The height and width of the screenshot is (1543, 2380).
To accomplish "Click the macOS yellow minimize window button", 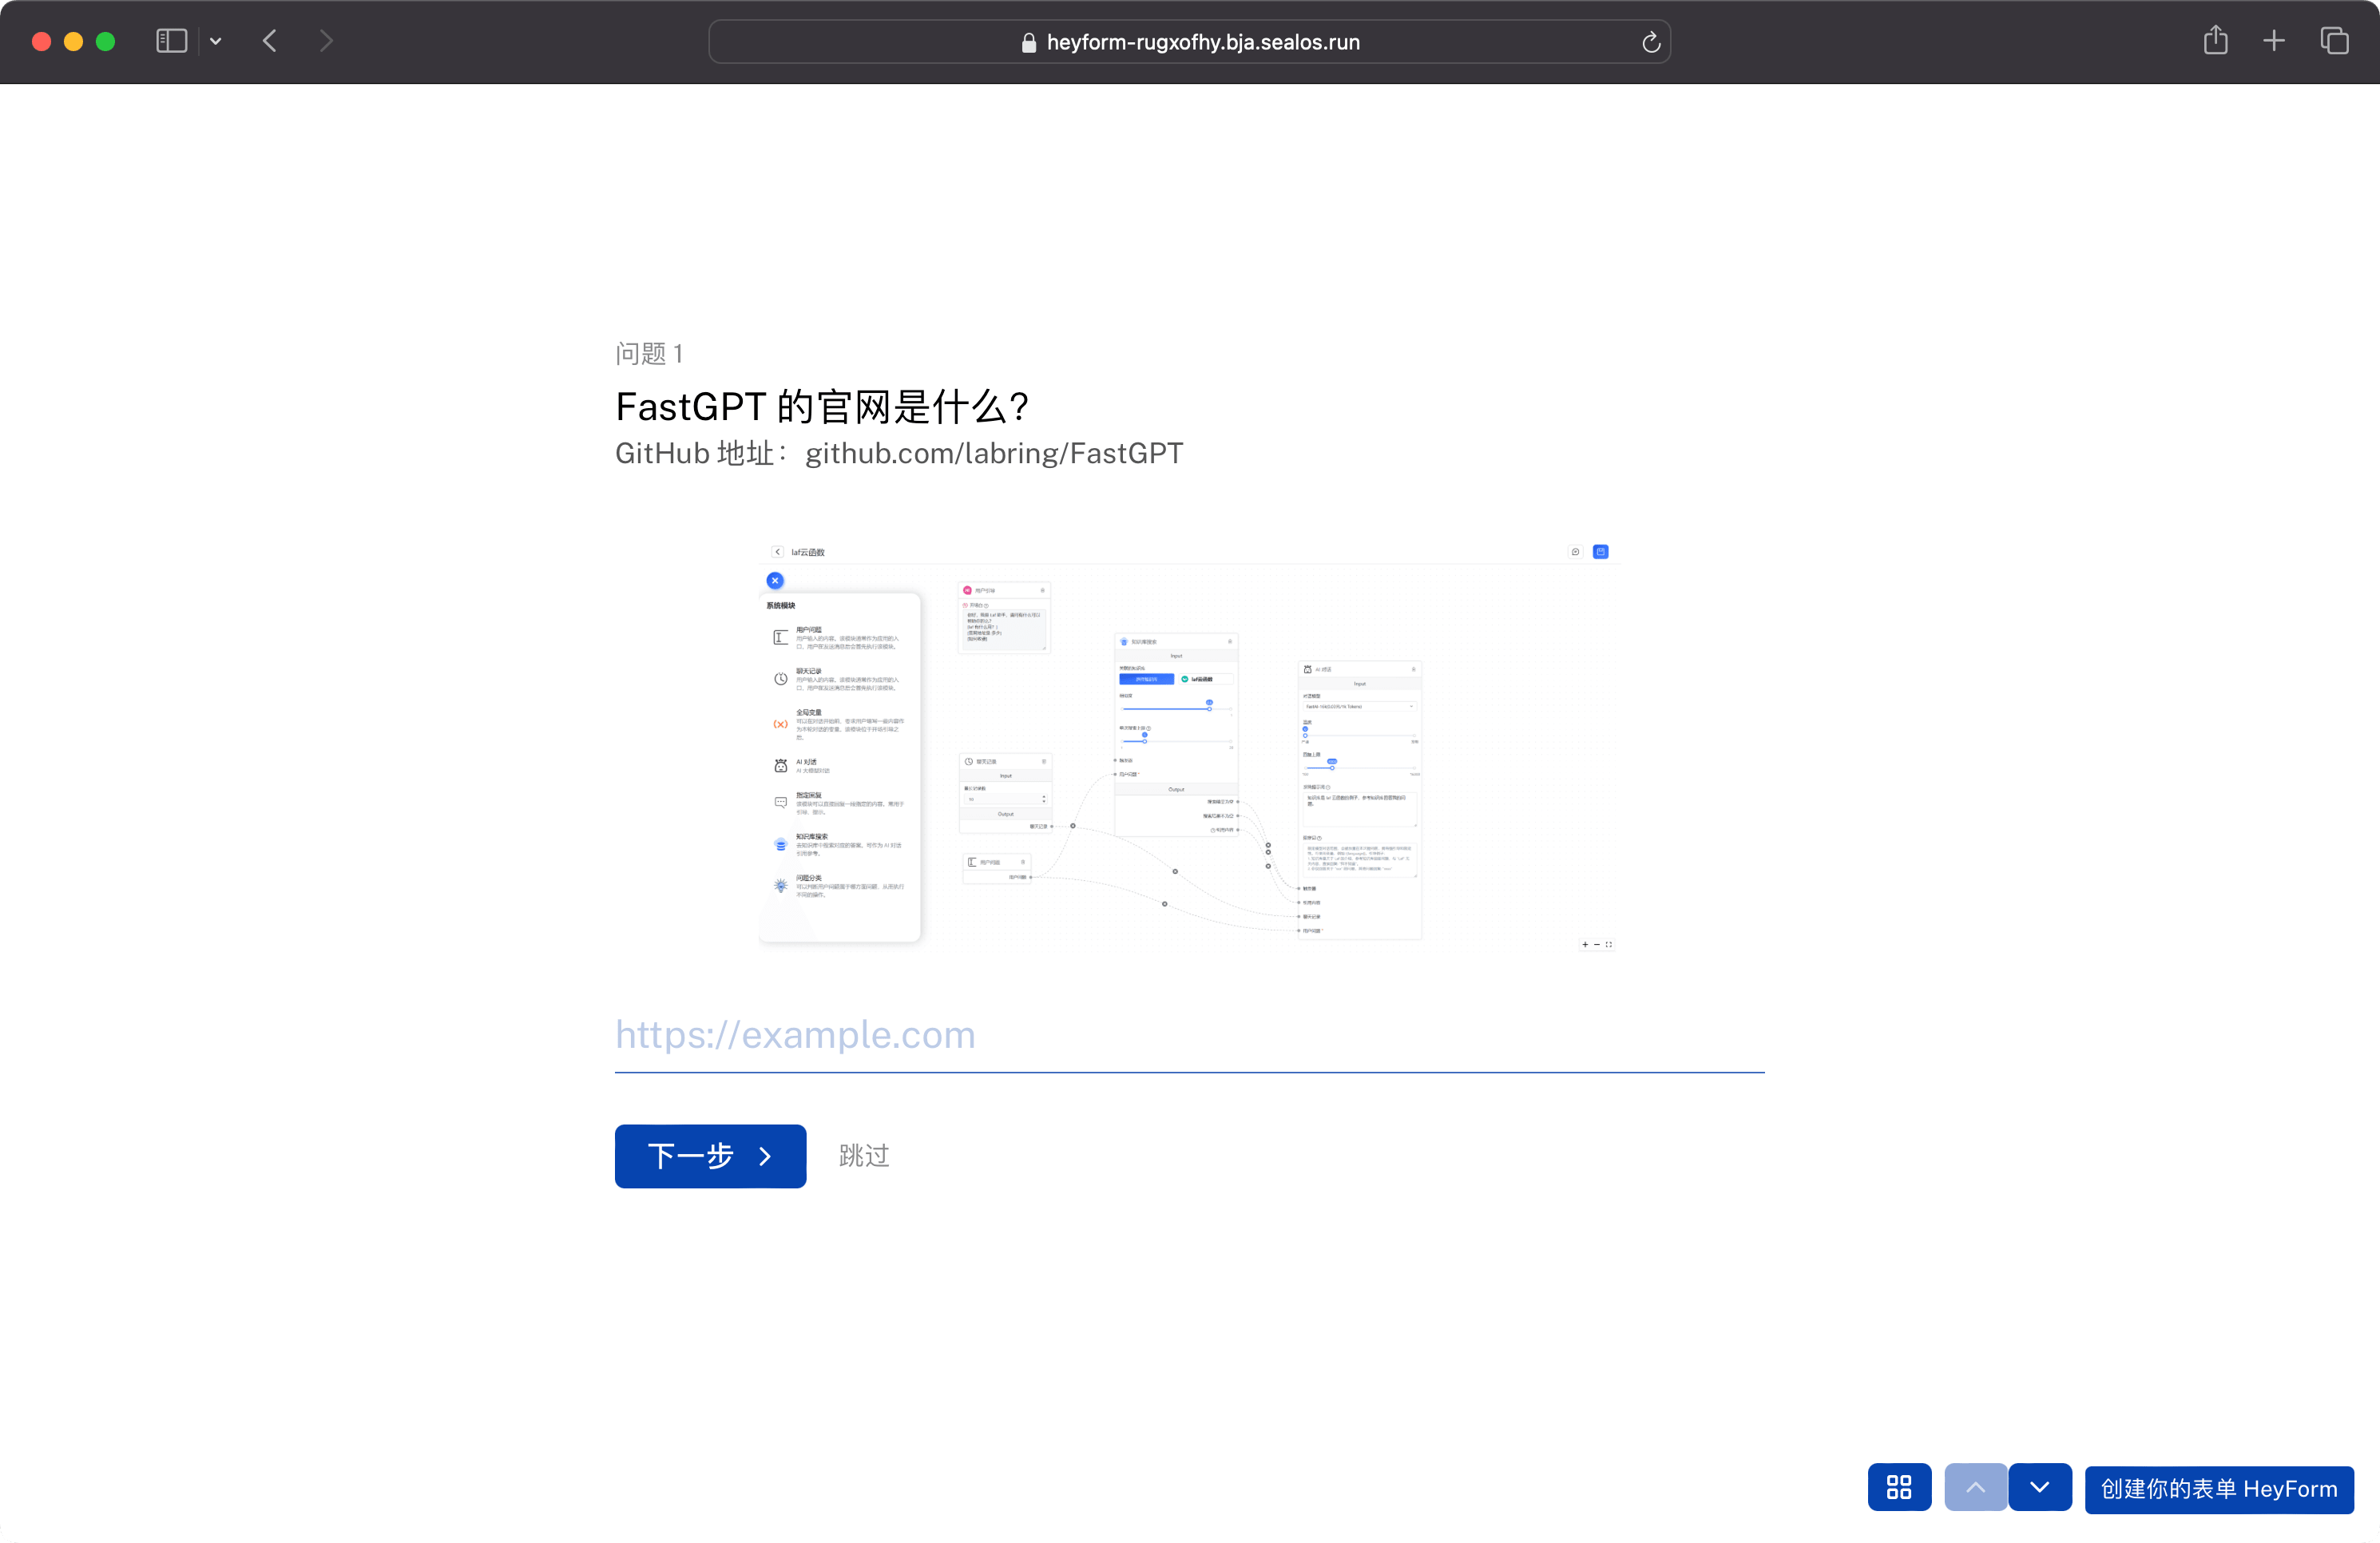I will [73, 41].
